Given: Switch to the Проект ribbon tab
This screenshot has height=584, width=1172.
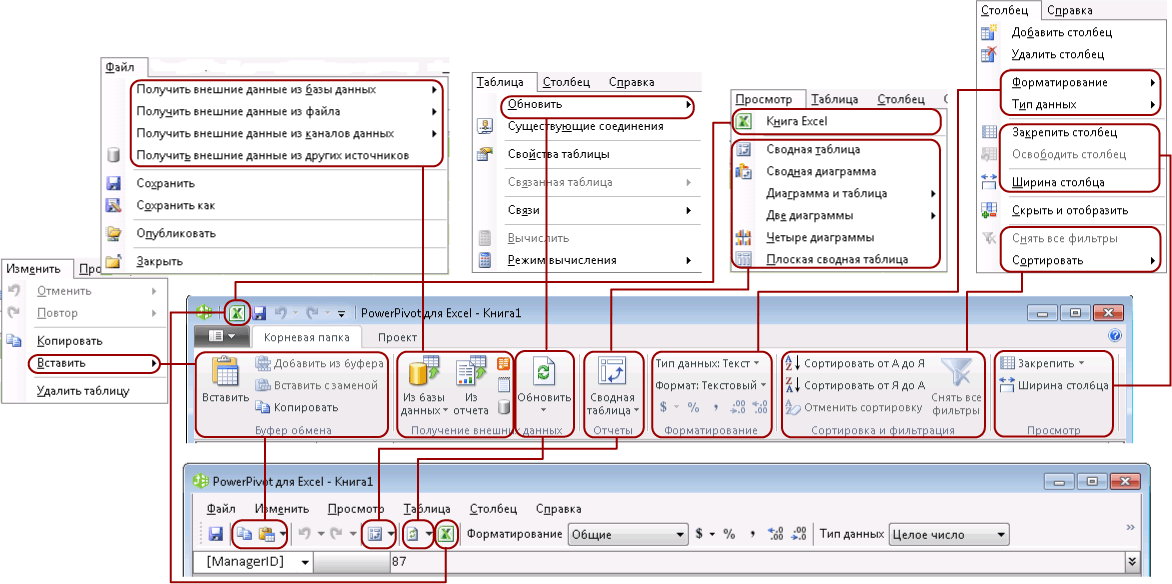Looking at the screenshot, I should point(397,337).
